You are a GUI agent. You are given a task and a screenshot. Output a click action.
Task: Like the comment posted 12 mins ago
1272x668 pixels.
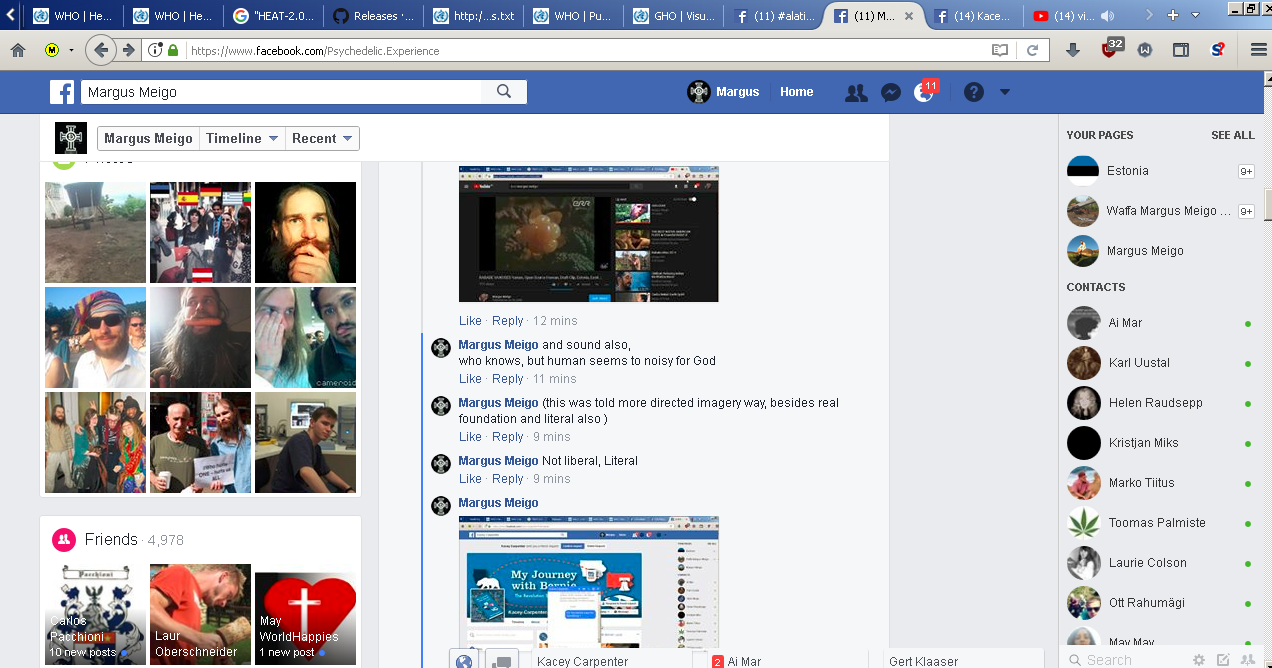pyautogui.click(x=470, y=321)
